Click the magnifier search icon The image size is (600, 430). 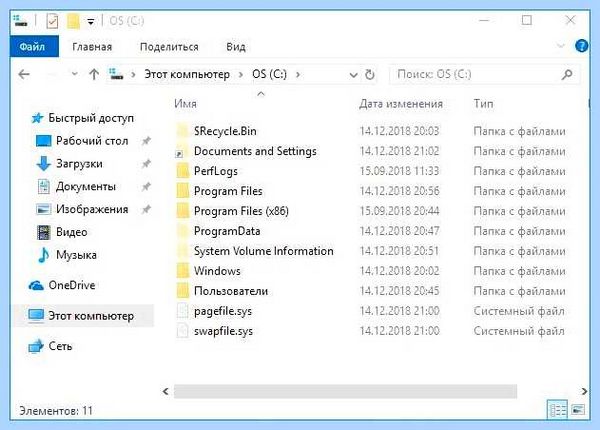pyautogui.click(x=567, y=74)
